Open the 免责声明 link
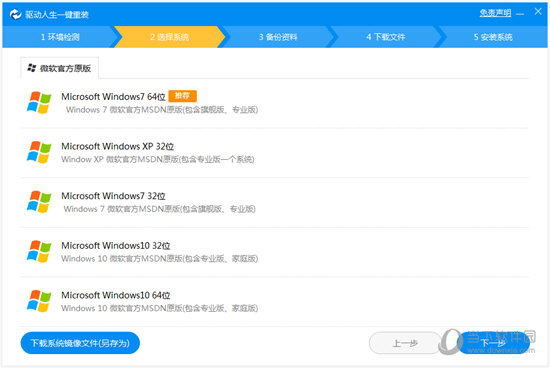The image size is (550, 368). pyautogui.click(x=495, y=13)
